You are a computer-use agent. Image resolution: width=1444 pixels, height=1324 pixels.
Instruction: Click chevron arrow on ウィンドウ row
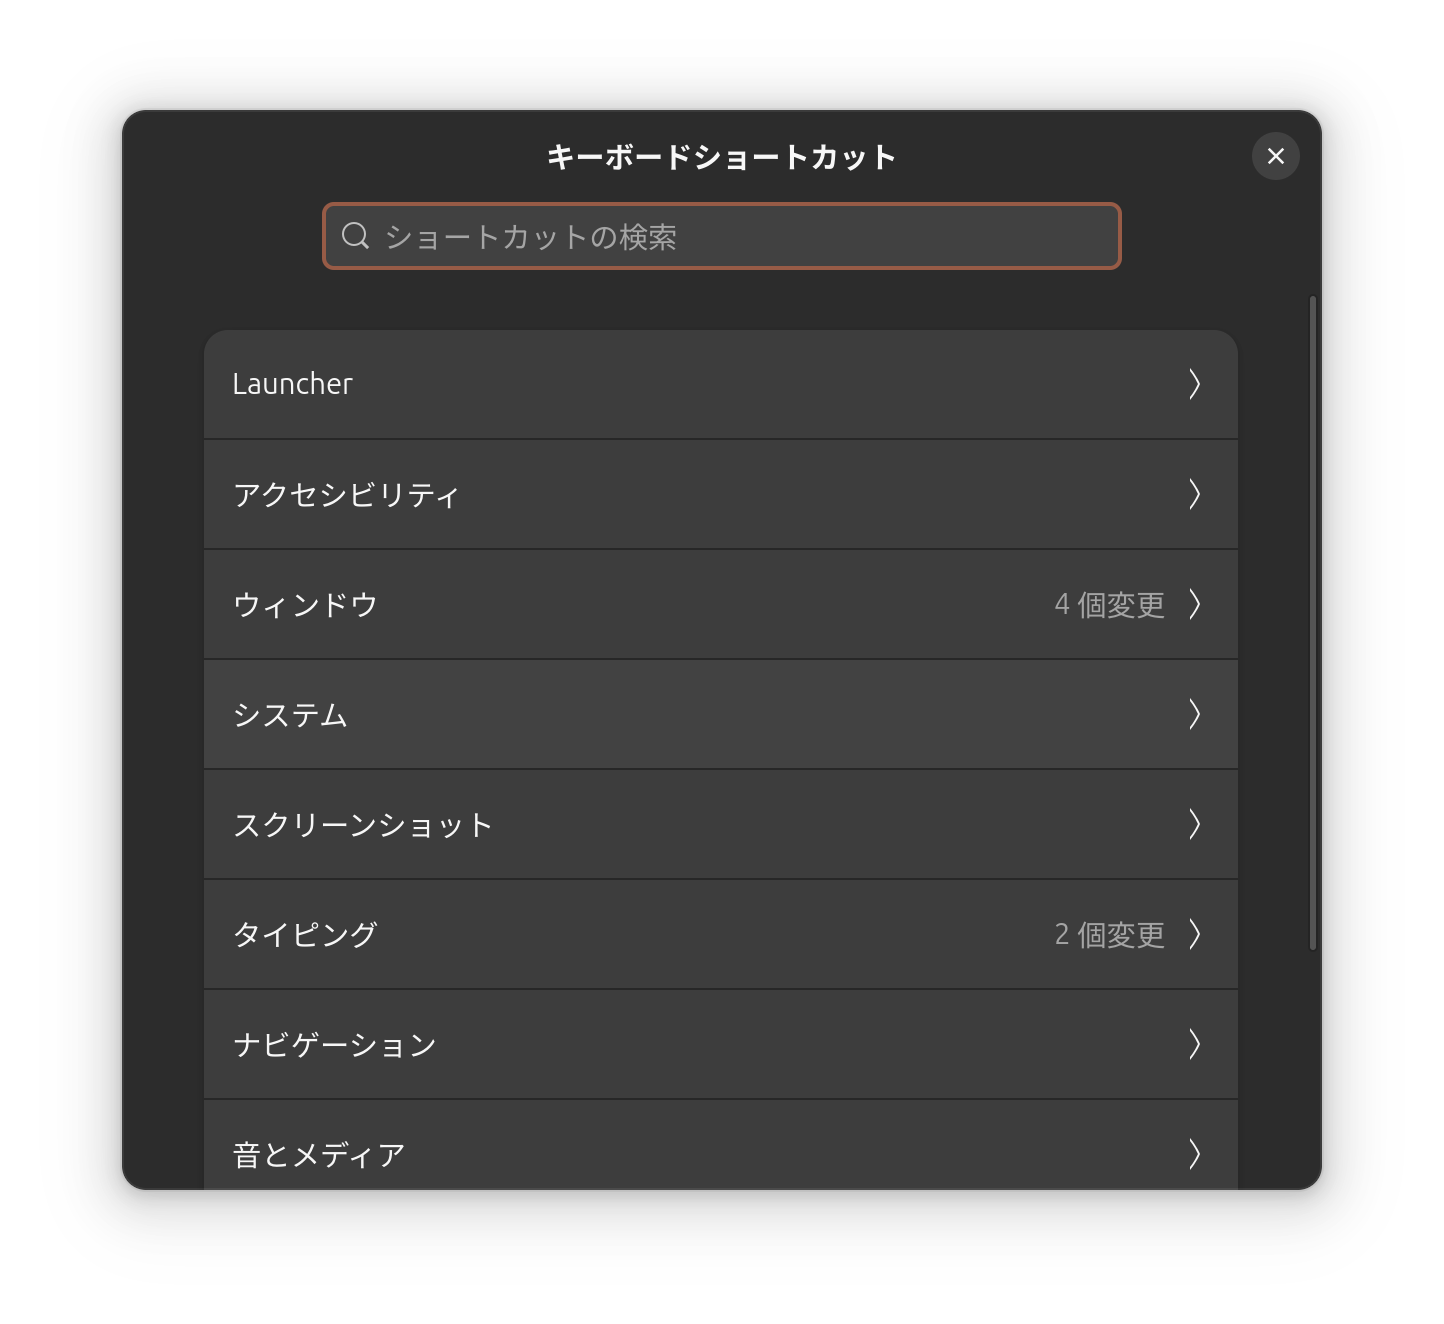pyautogui.click(x=1194, y=604)
